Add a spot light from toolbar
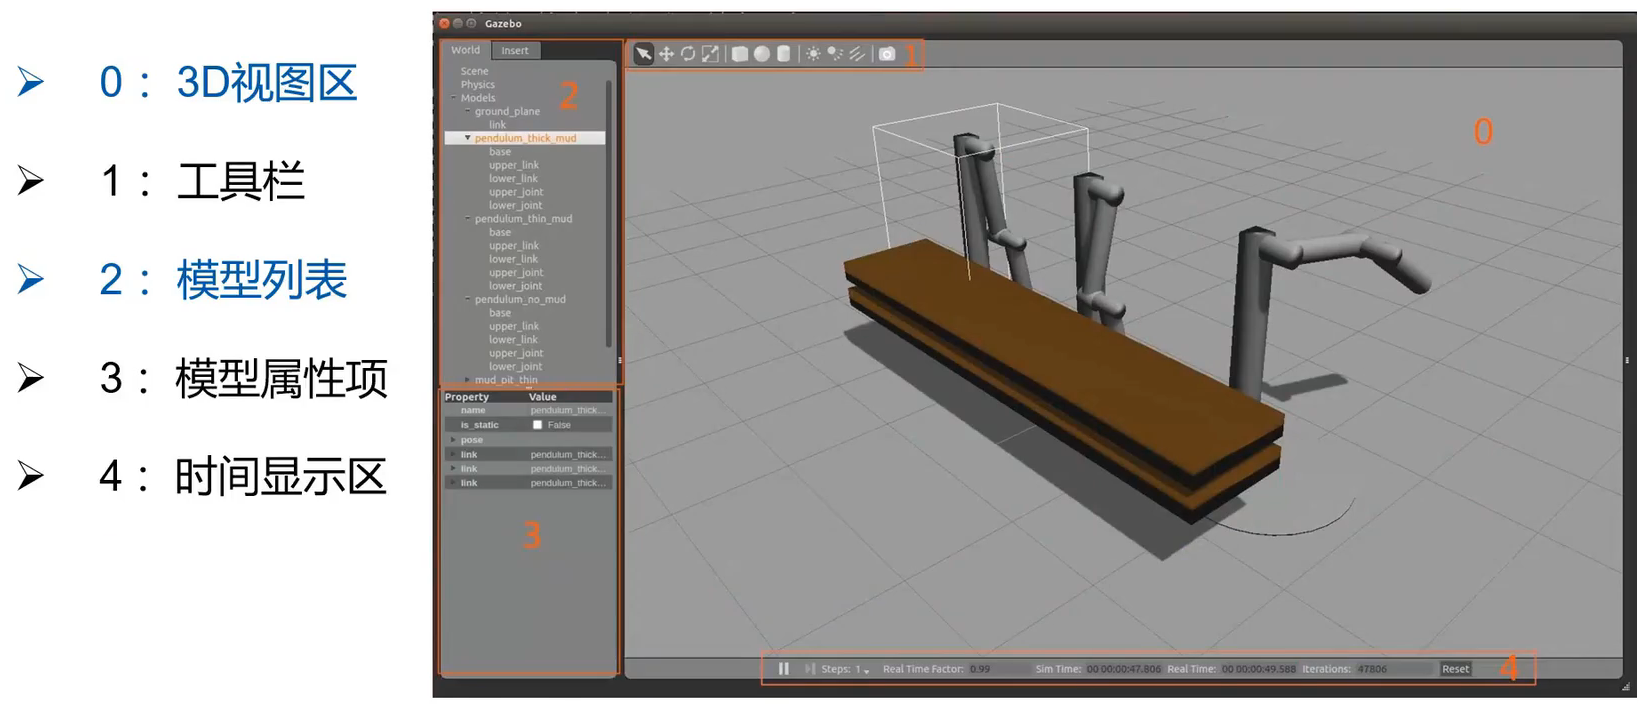The height and width of the screenshot is (713, 1649). pos(835,54)
